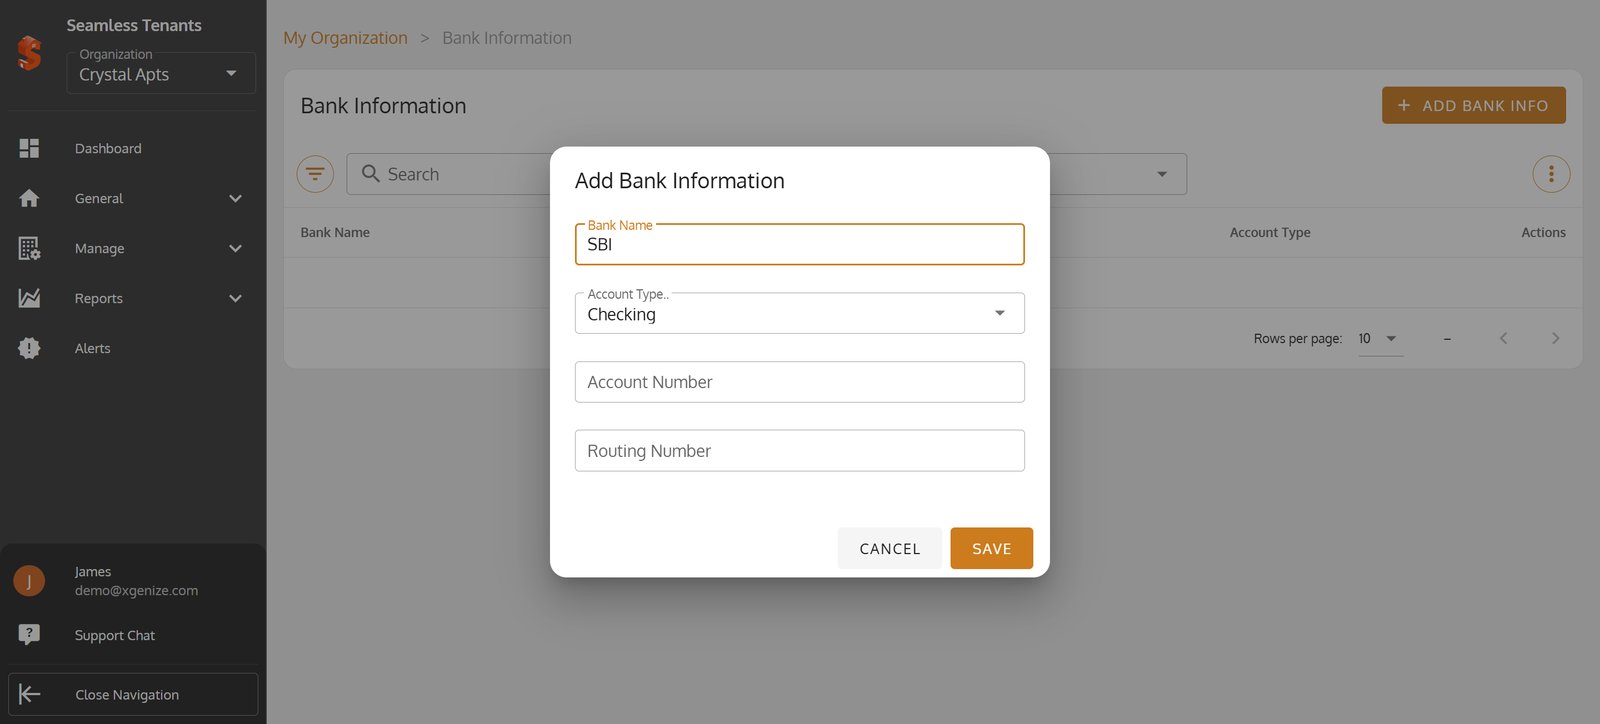This screenshot has width=1600, height=724.
Task: Open the three-dot more options menu
Action: (1551, 174)
